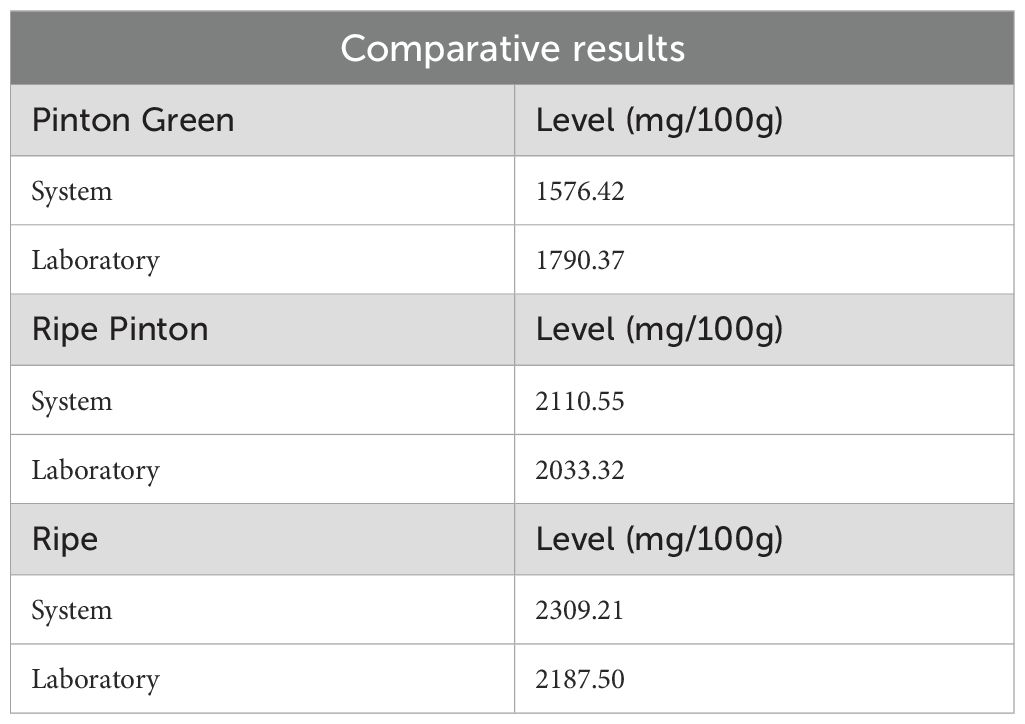Click the value 2187.50
The width and height of the screenshot is (1025, 724).
pyautogui.click(x=580, y=680)
